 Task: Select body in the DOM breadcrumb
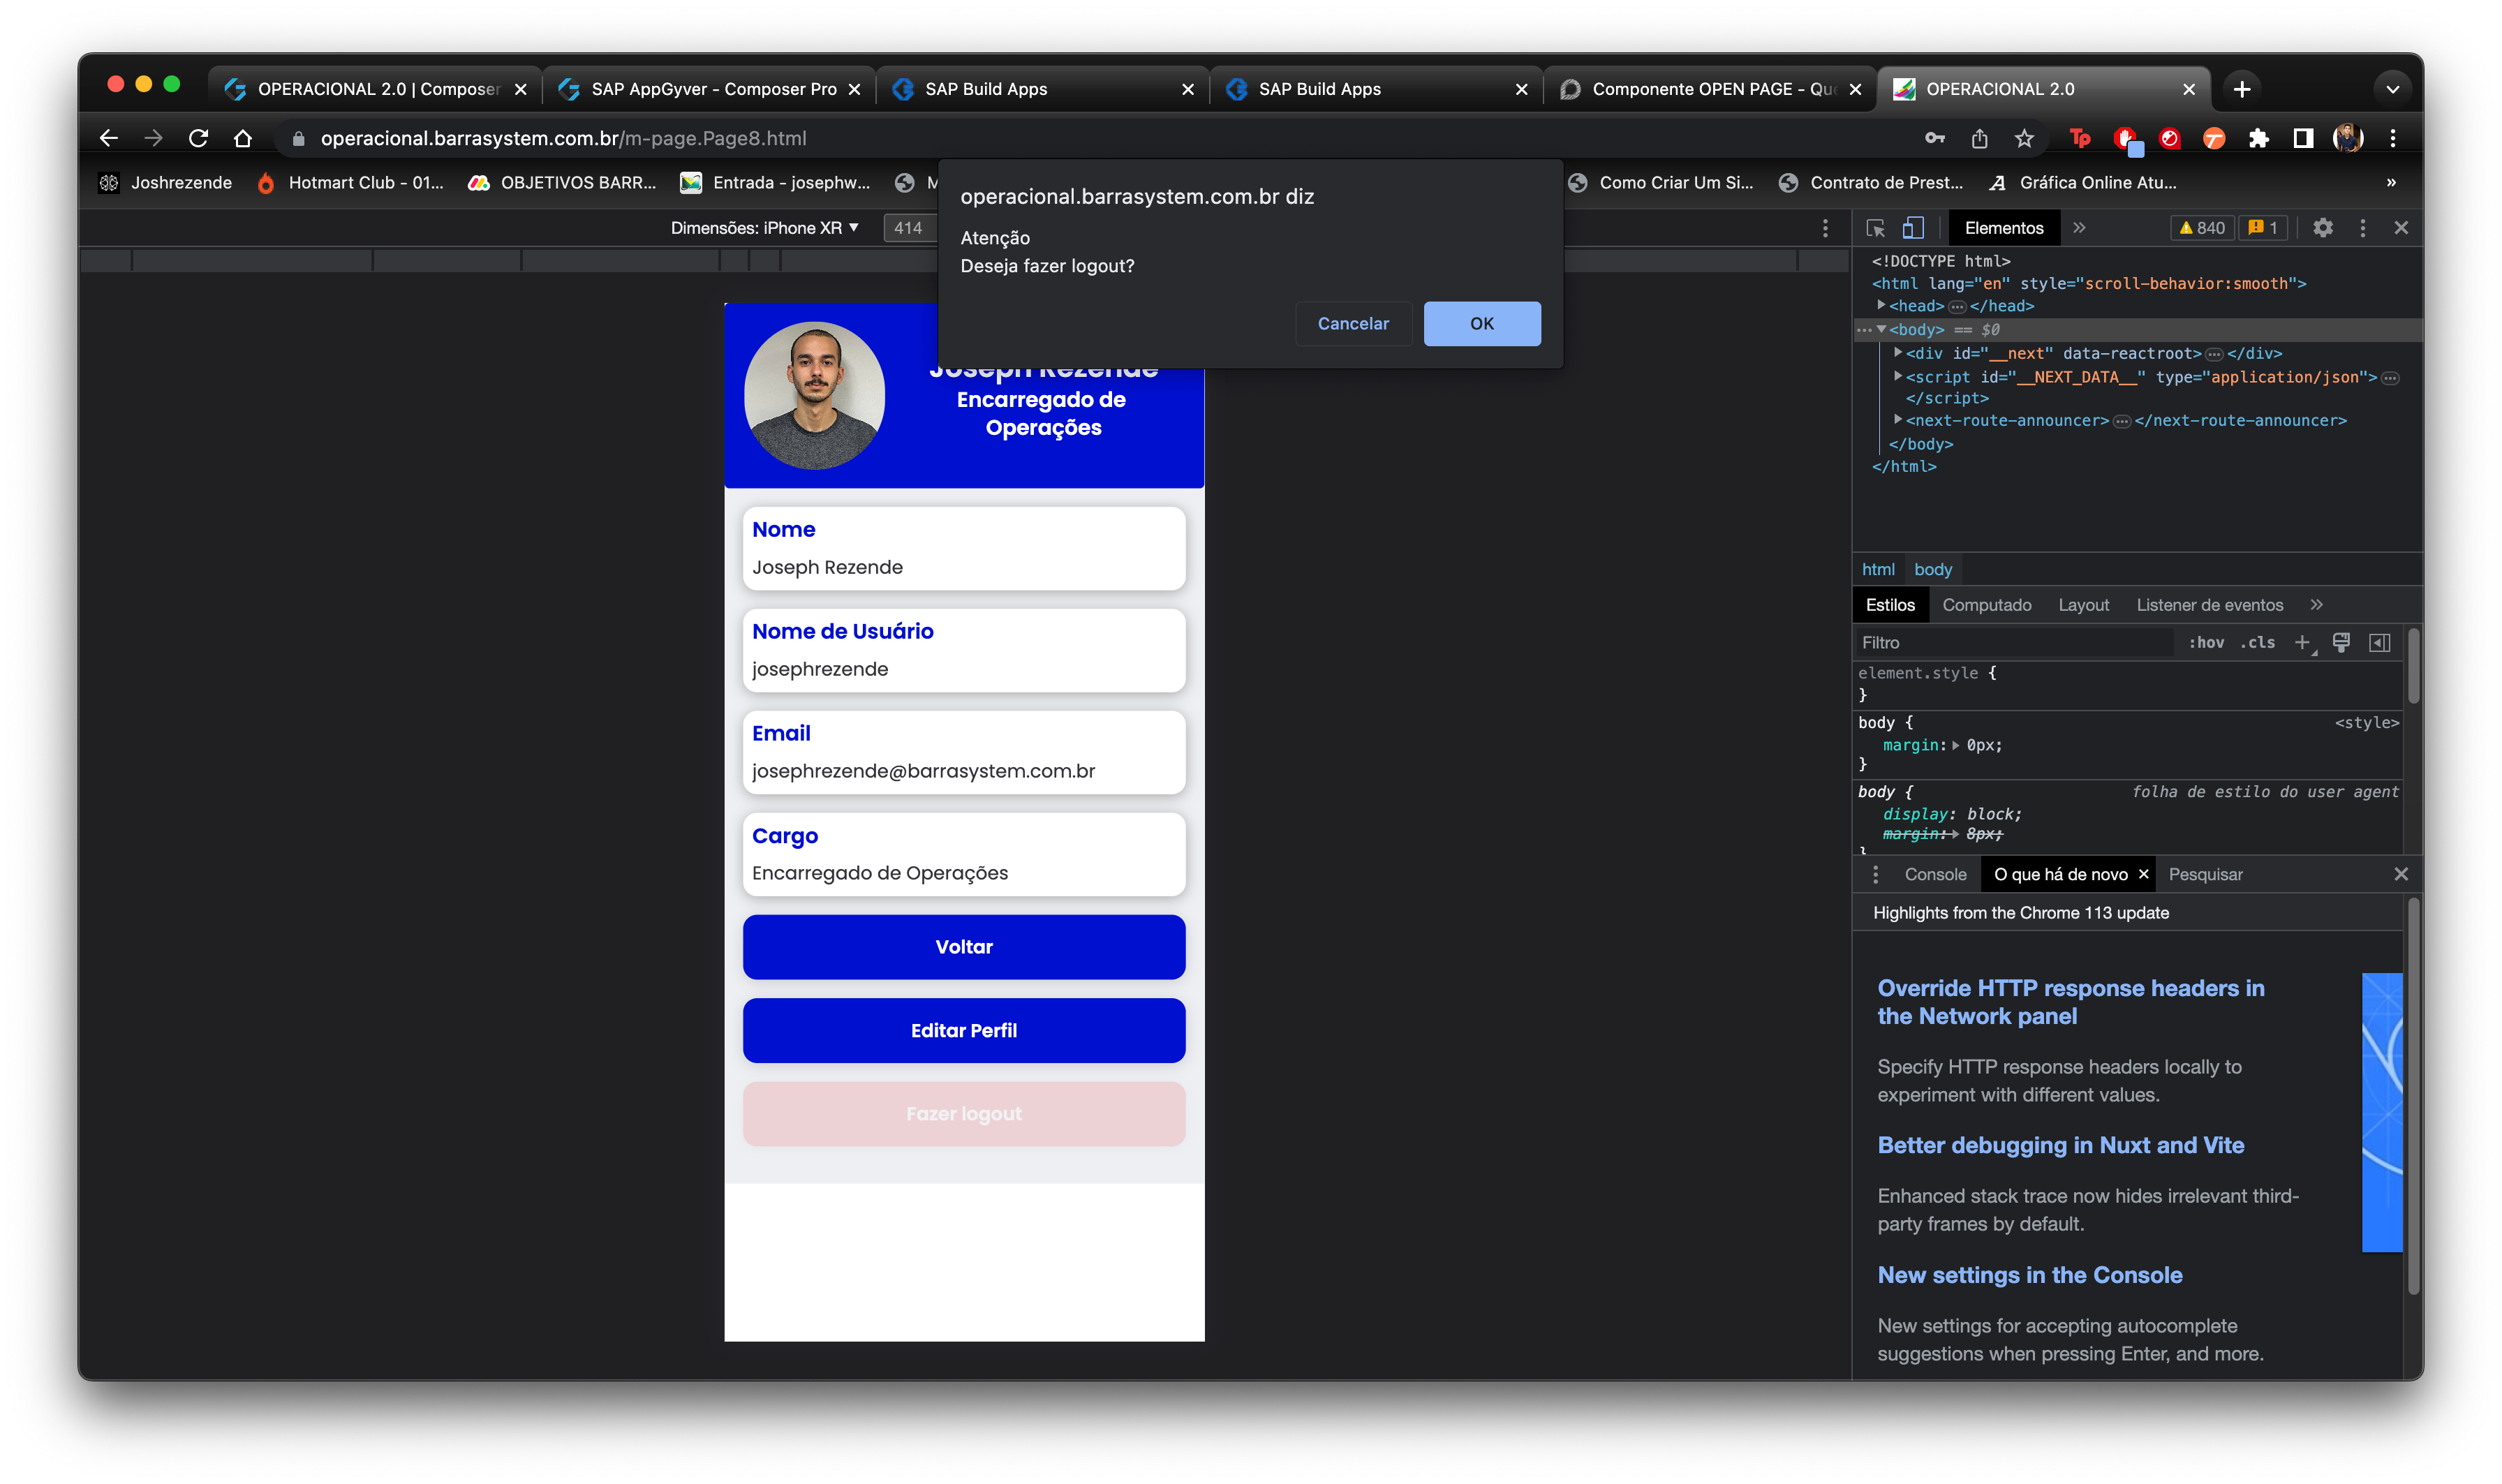tap(1932, 569)
